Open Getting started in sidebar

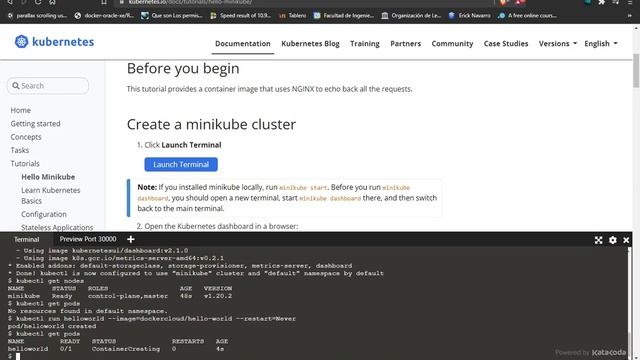[x=36, y=124]
